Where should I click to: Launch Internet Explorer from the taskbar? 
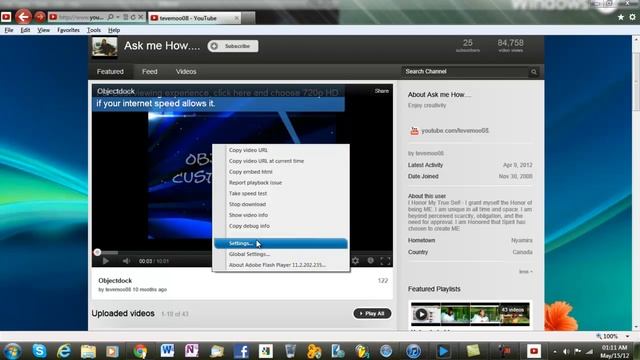tap(64, 351)
